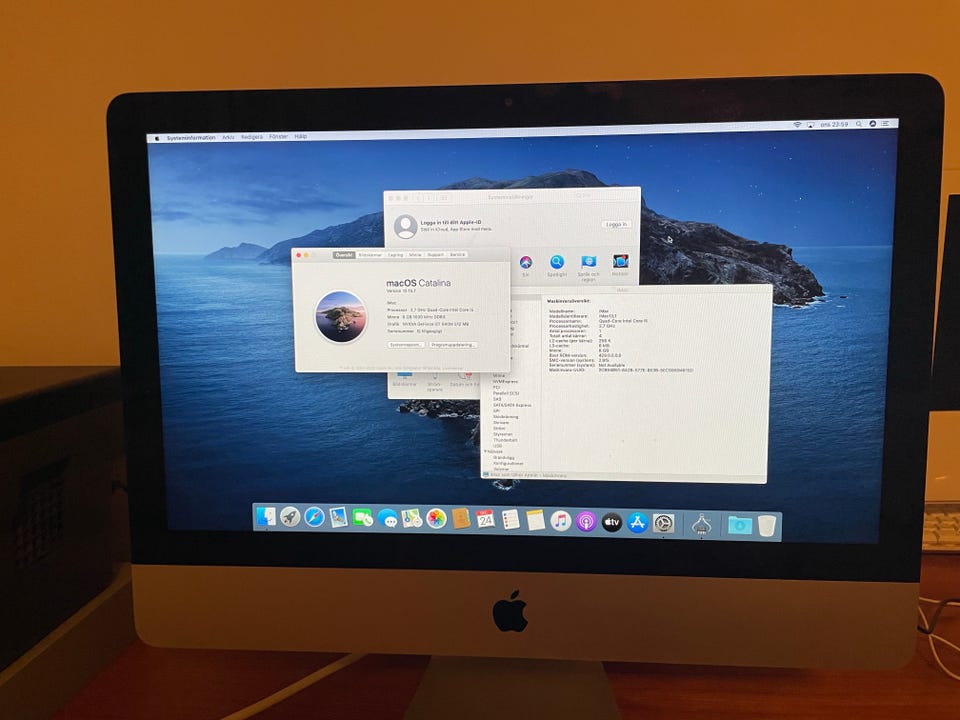This screenshot has height=720, width=960.
Task: Open the Arkiv menu
Action: 228,137
